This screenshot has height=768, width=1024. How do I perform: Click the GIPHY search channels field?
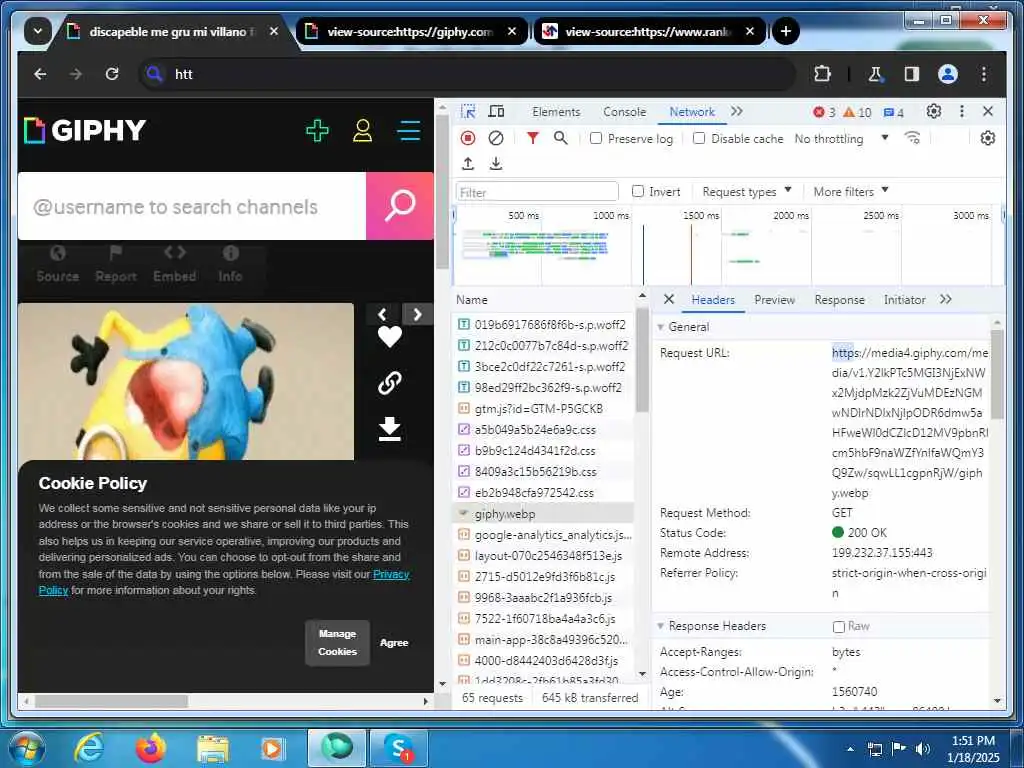tap(192, 206)
